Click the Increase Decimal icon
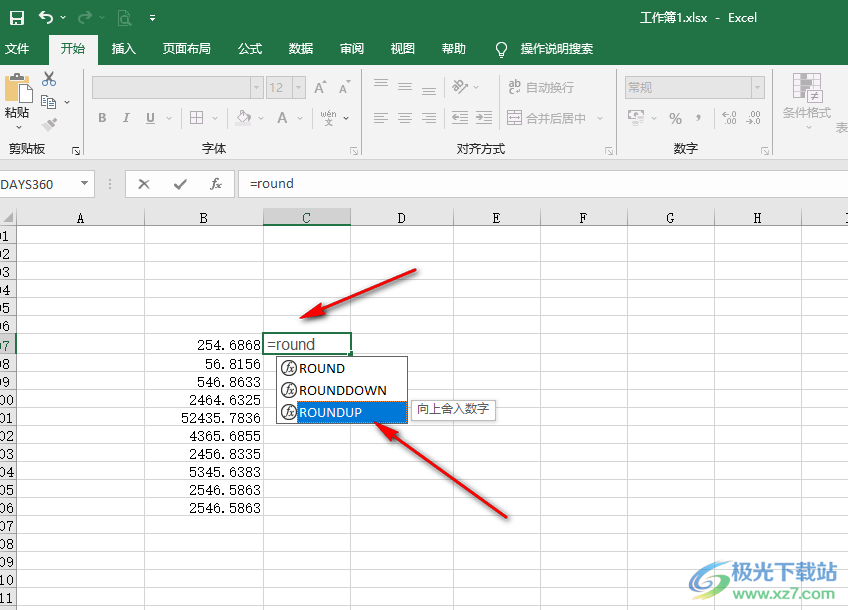 point(729,118)
